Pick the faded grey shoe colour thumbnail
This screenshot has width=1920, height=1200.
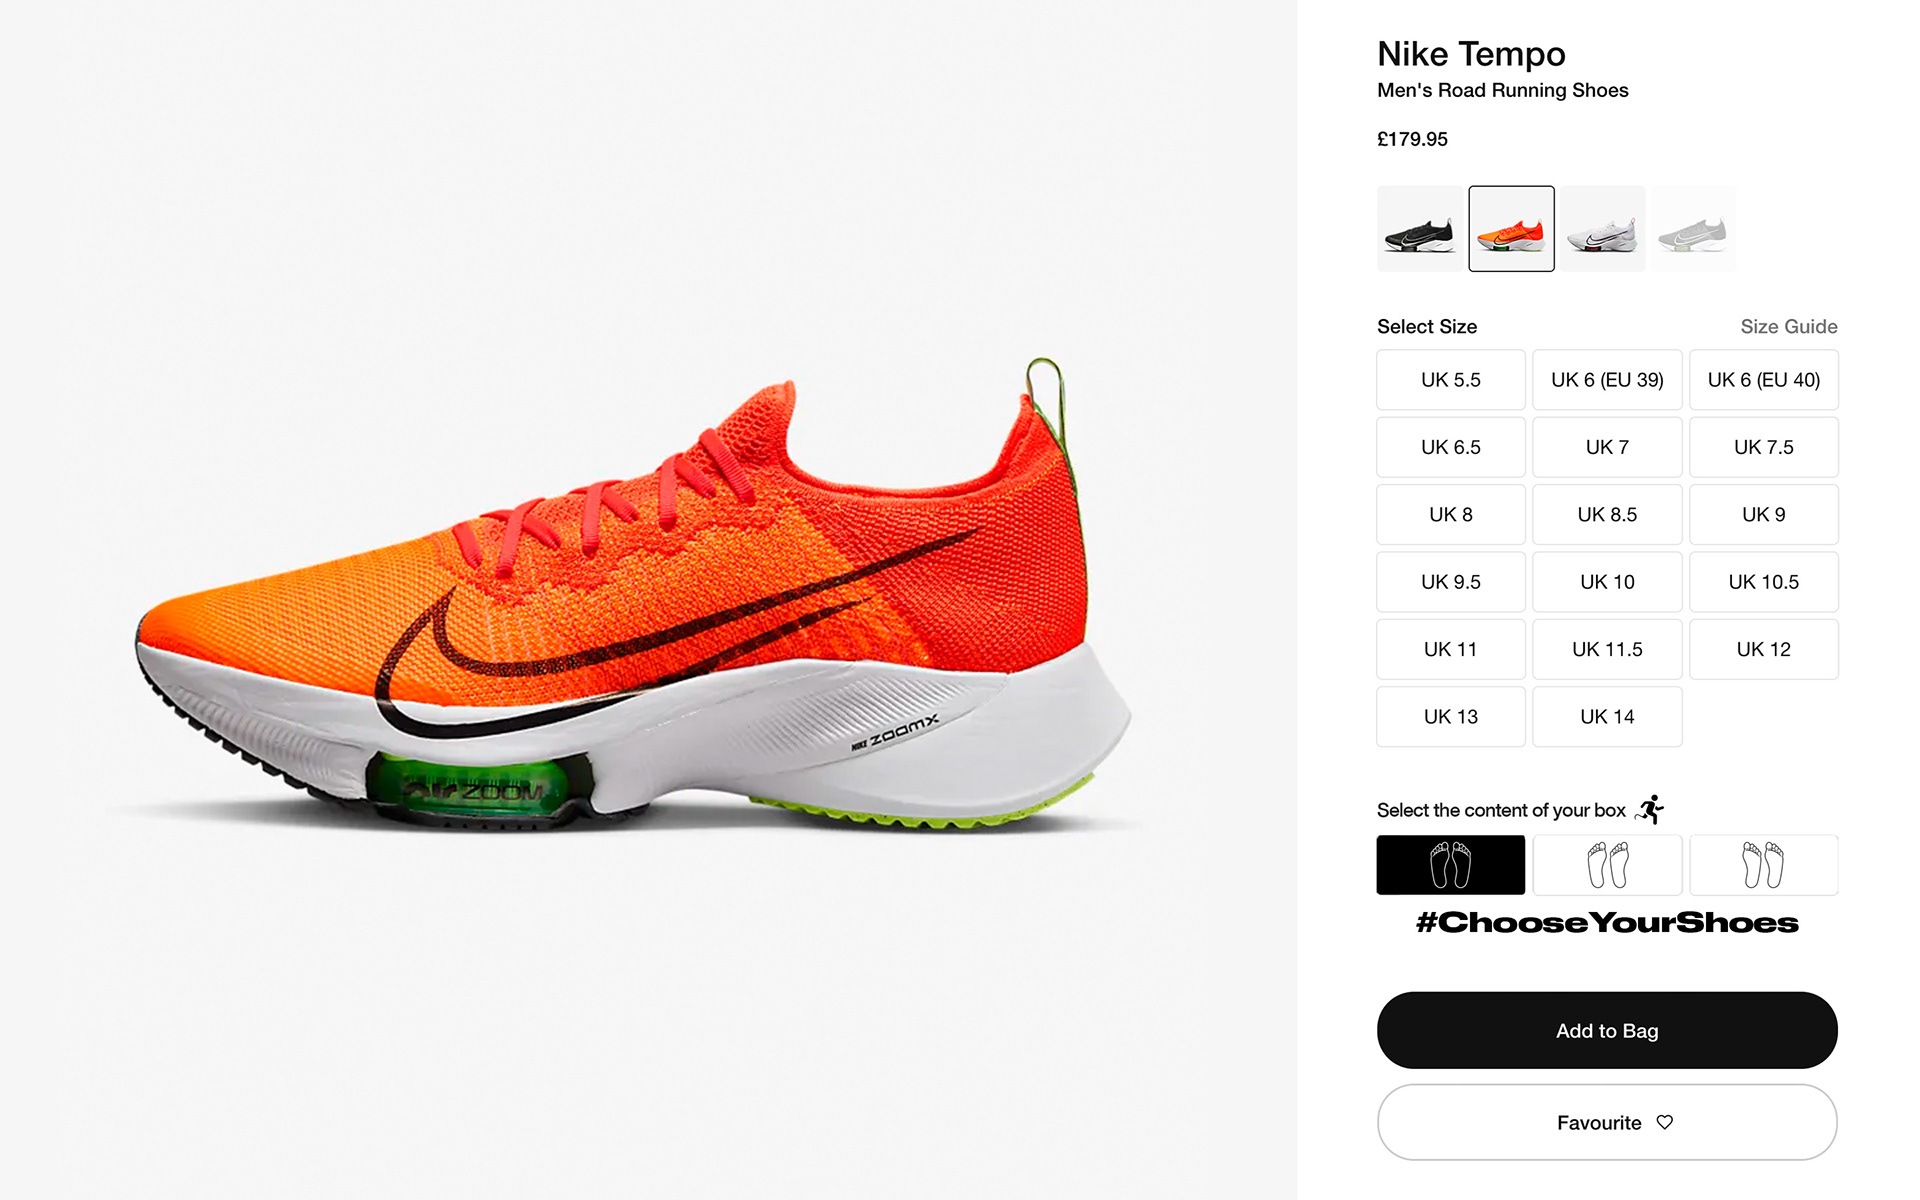pyautogui.click(x=1693, y=229)
